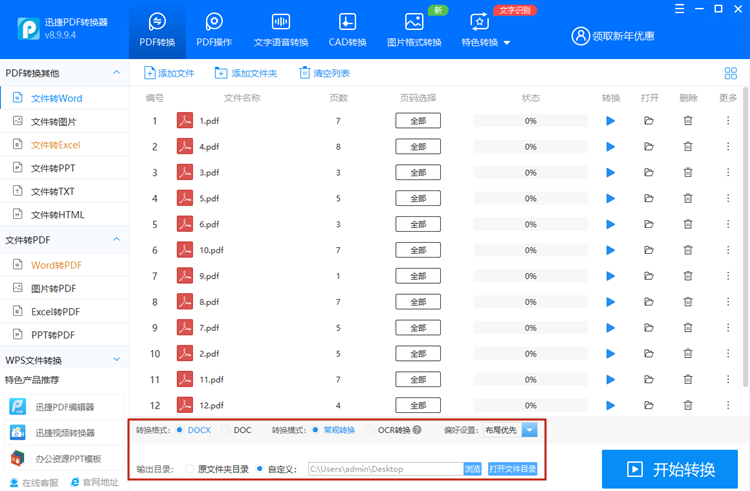Select the CAD转换 tab
Screen dimensions: 750x491
pos(347,30)
